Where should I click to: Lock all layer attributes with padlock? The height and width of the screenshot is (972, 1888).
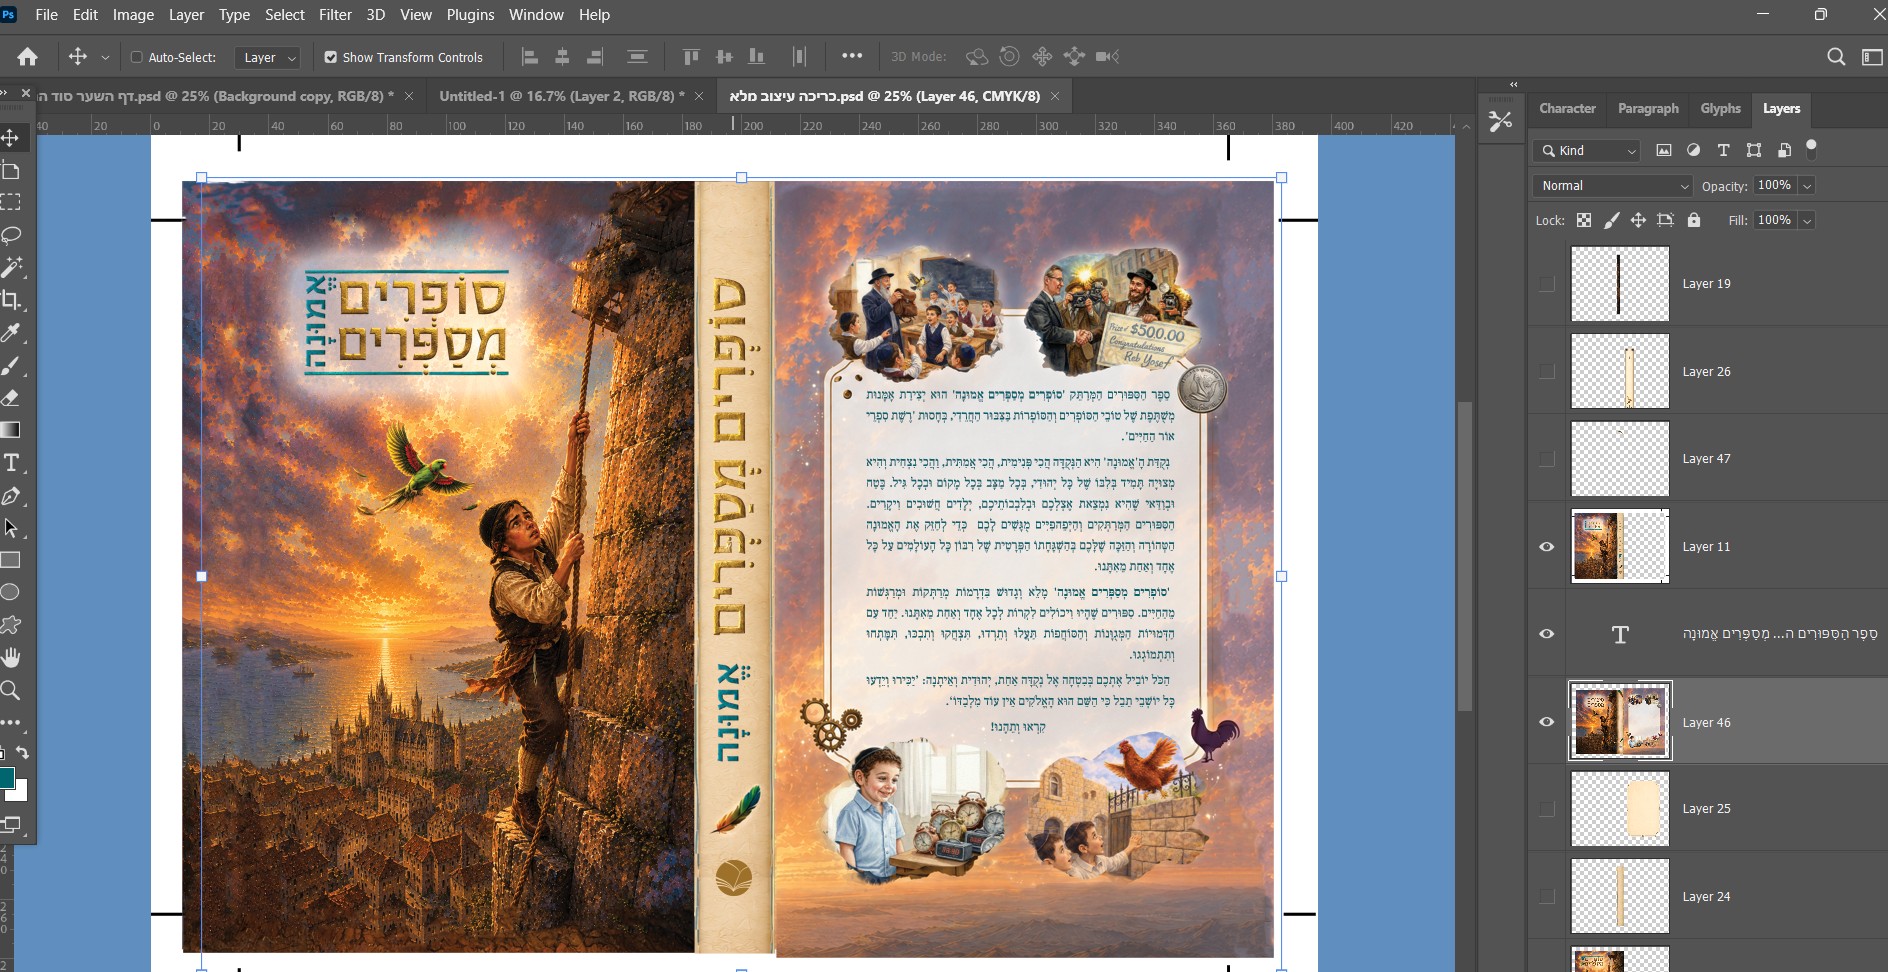[x=1694, y=220]
